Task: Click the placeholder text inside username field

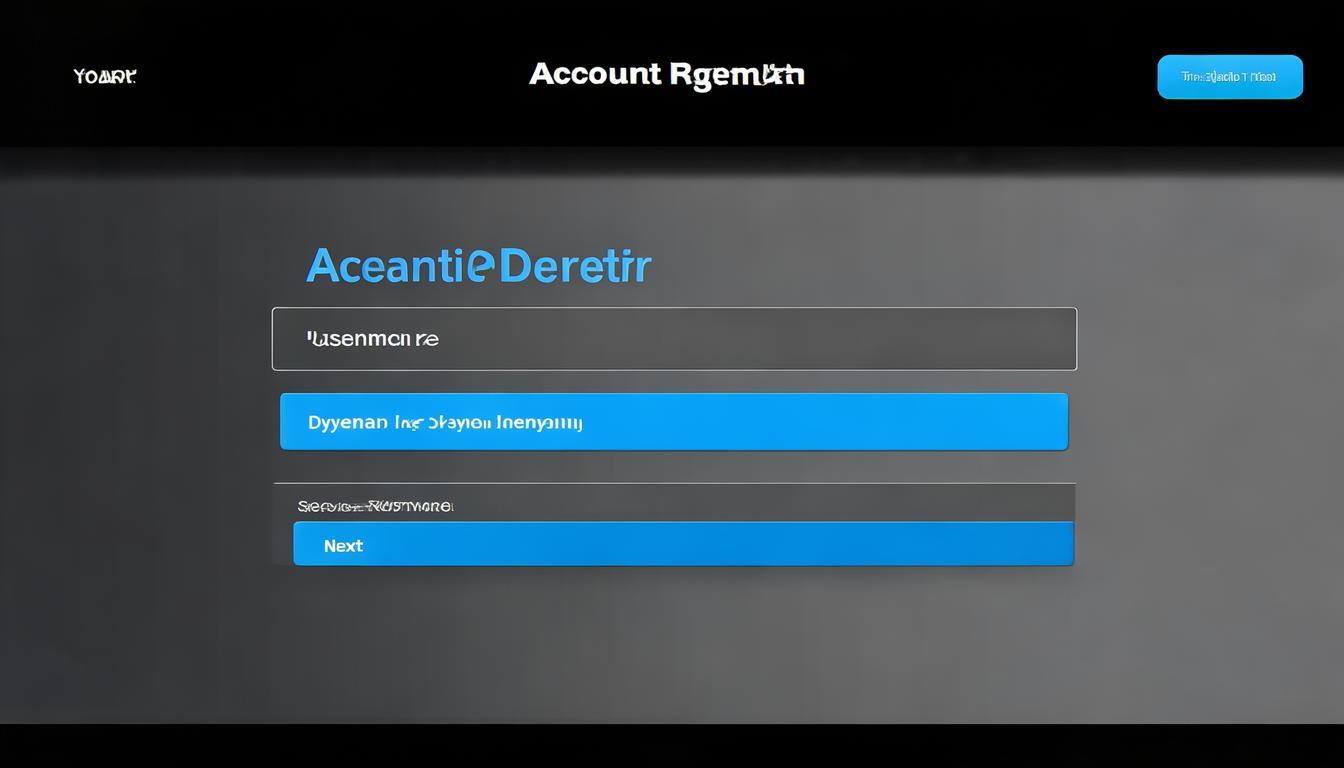Action: pos(372,339)
